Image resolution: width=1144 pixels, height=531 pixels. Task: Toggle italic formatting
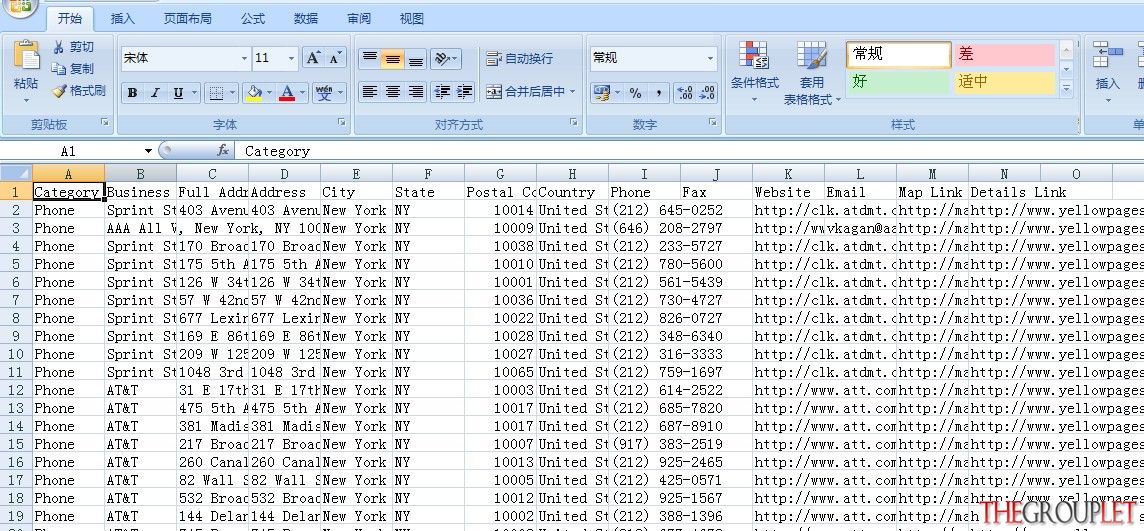155,93
